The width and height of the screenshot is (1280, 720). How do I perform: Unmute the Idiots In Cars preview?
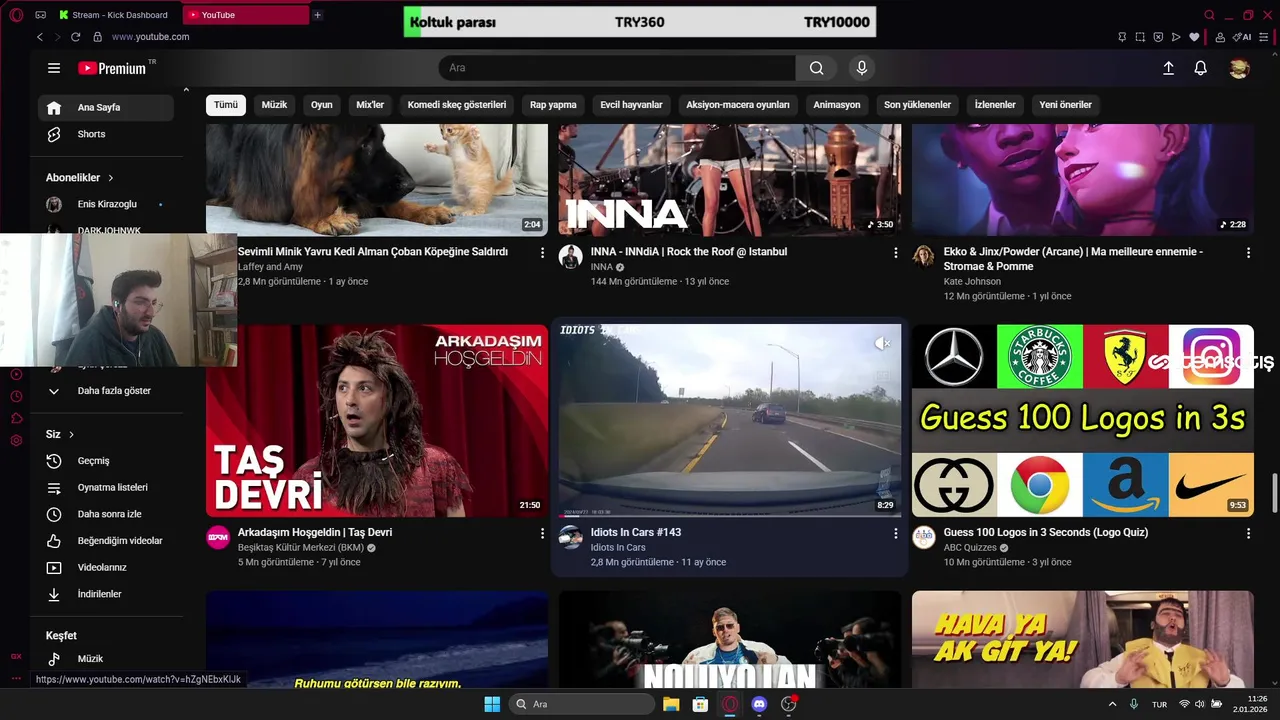(x=882, y=343)
